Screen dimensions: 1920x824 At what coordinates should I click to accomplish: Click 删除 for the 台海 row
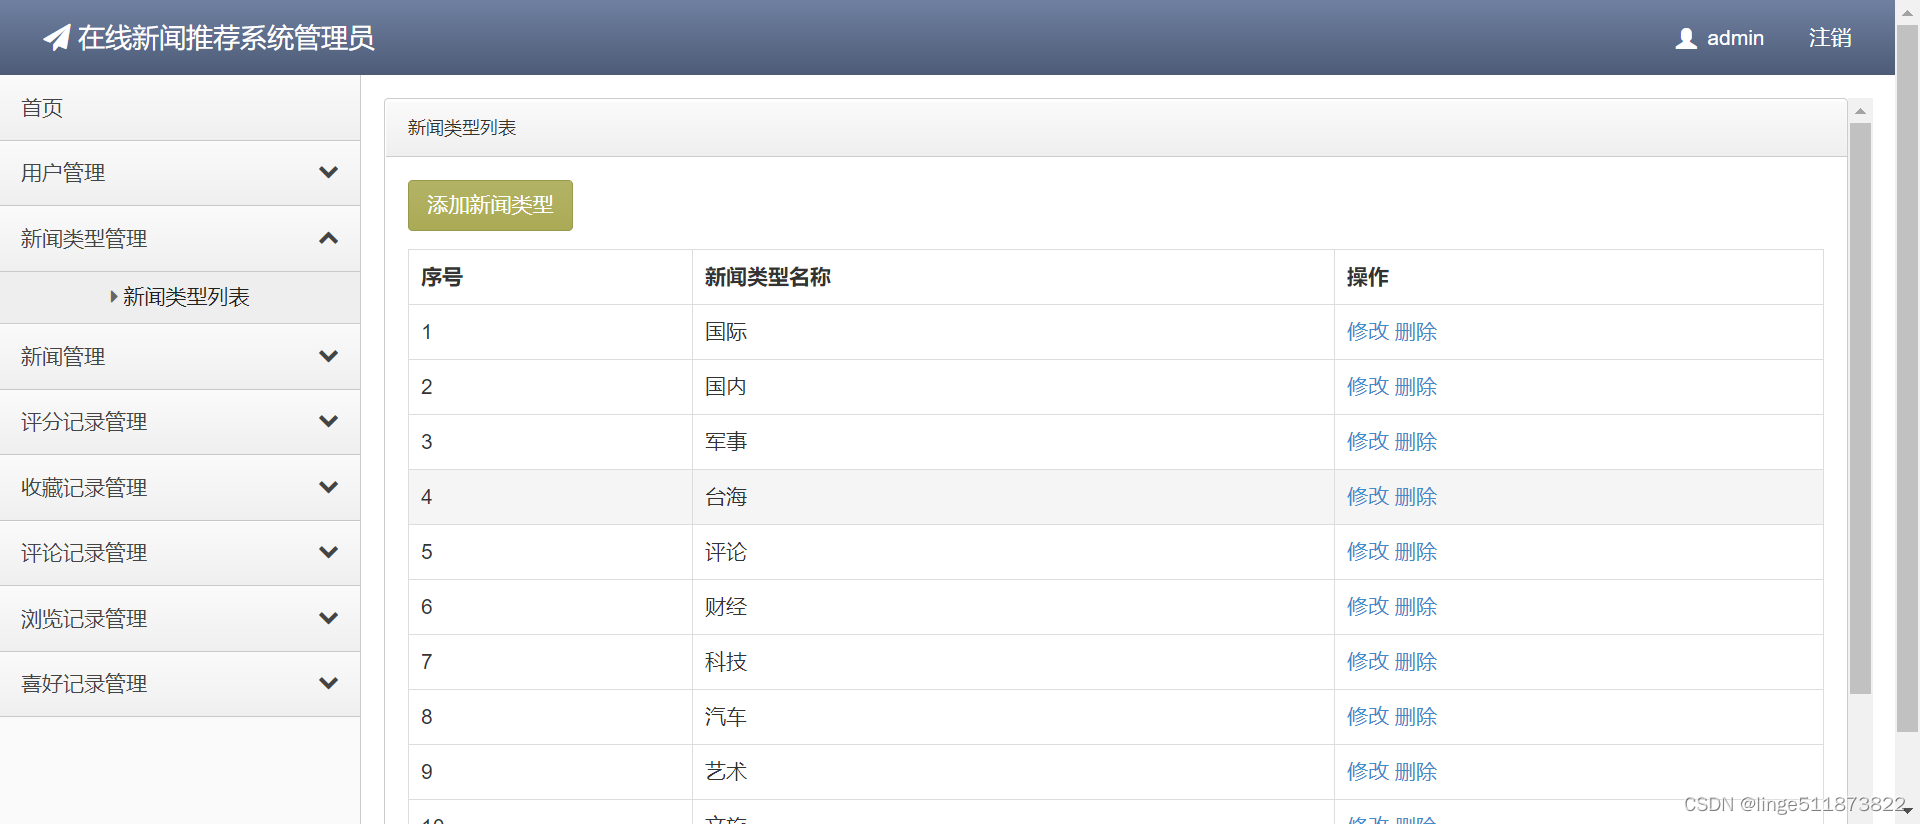click(x=1416, y=497)
